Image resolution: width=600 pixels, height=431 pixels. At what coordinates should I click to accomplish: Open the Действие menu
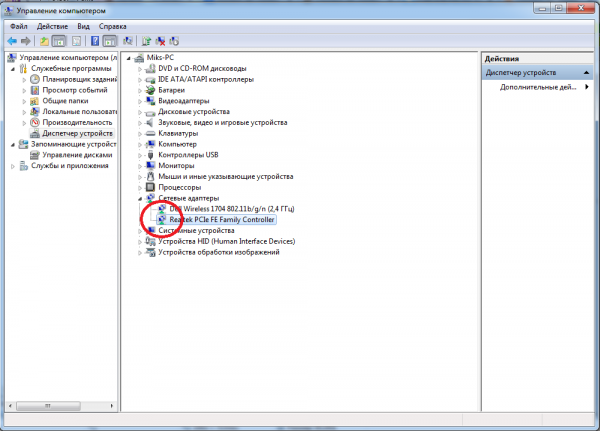pyautogui.click(x=52, y=26)
